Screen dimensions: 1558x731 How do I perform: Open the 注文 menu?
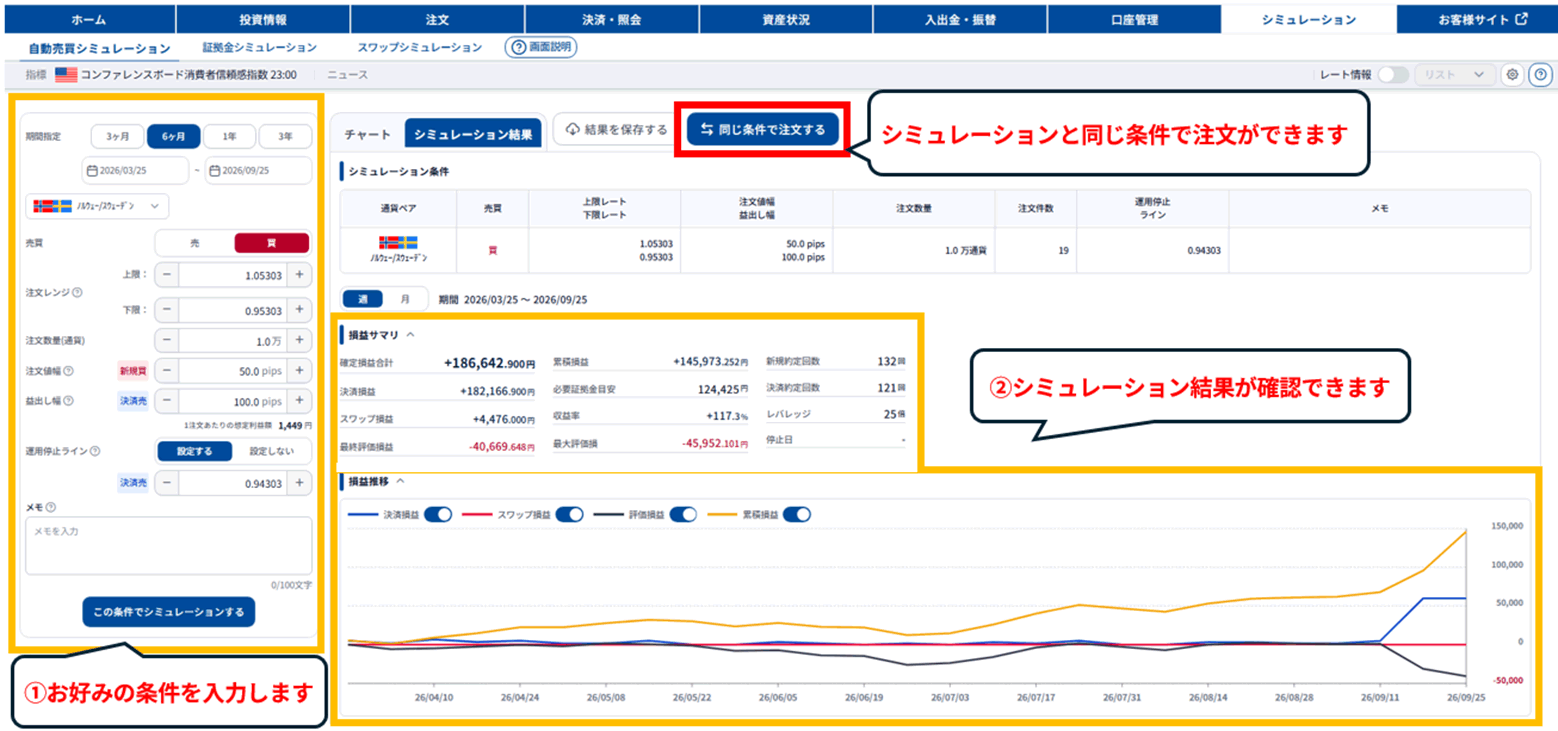tap(437, 19)
